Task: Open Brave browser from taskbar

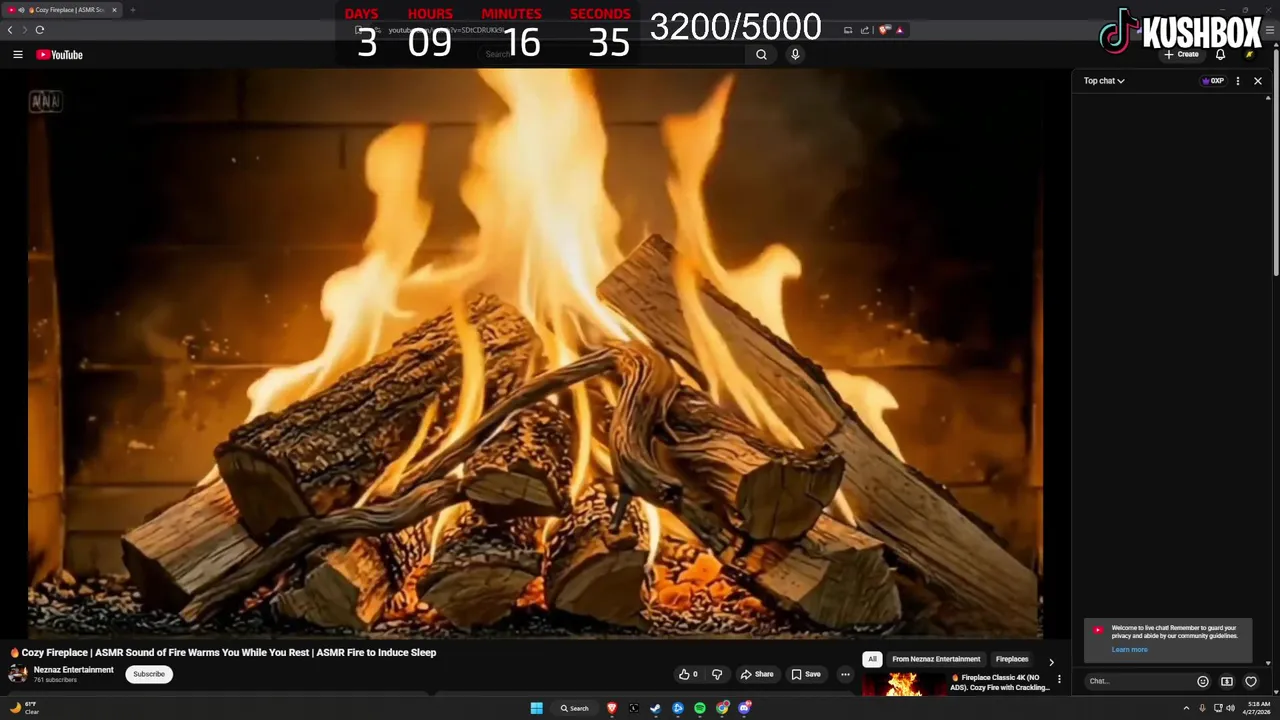Action: click(612, 708)
